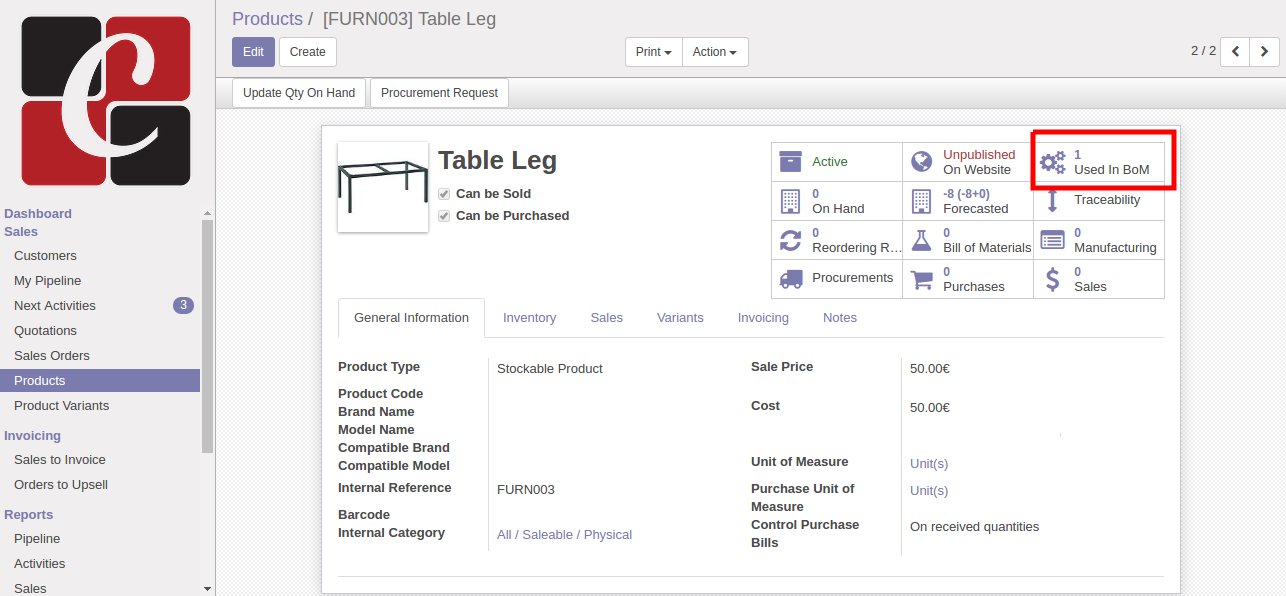Screen dimensions: 1286x596
Task: Open the Print dropdown menu
Action: click(x=654, y=52)
